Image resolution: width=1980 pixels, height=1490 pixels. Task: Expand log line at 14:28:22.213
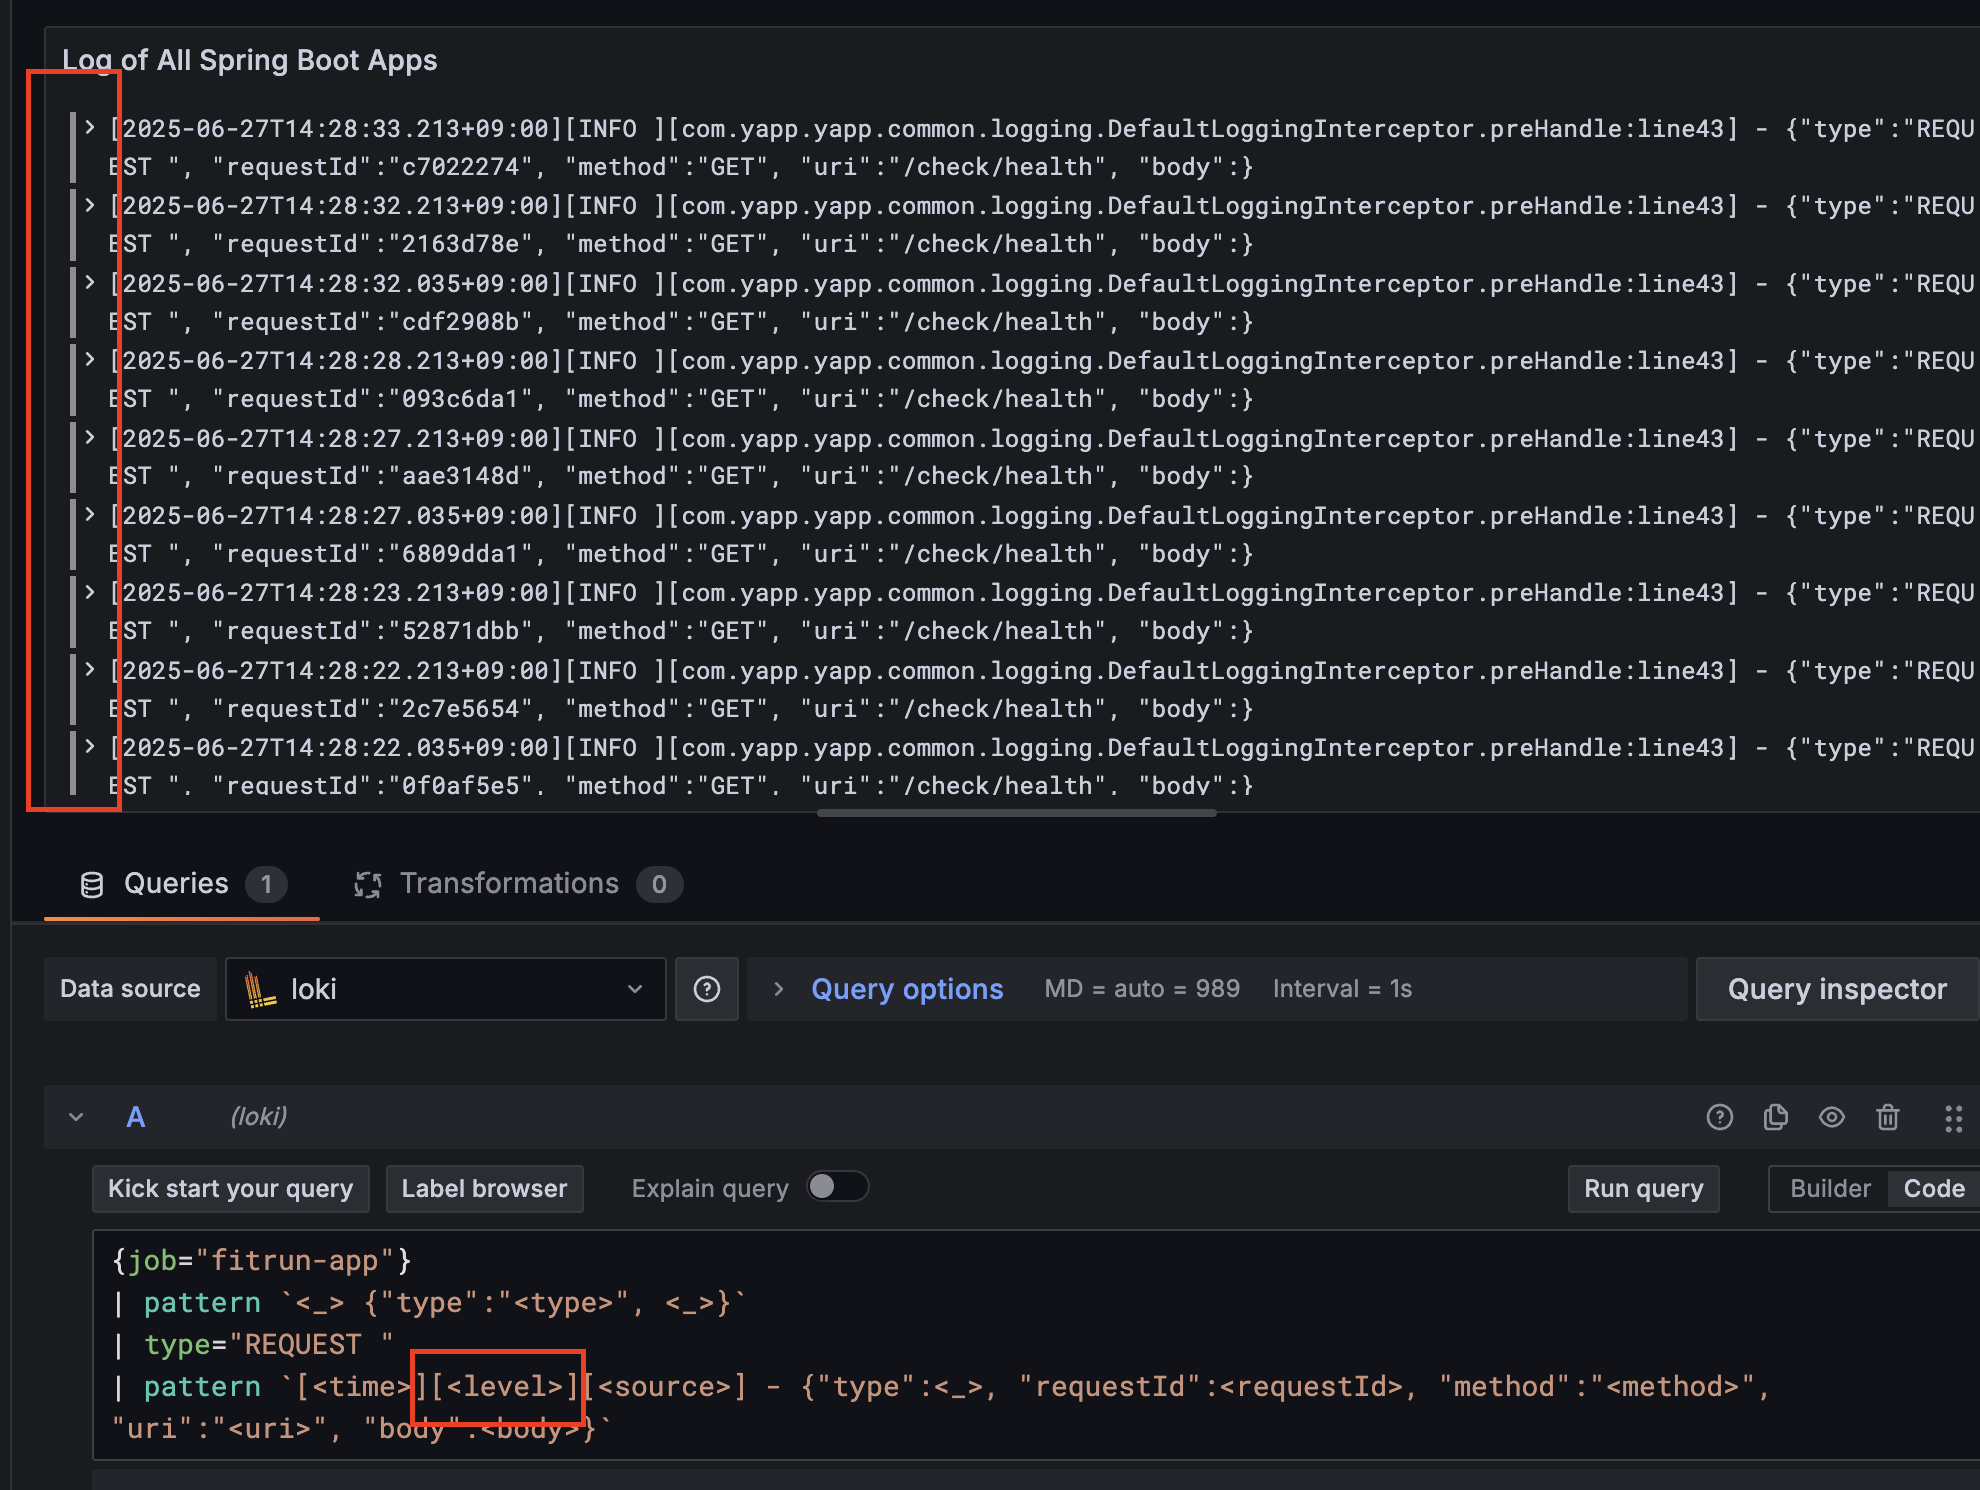point(90,669)
